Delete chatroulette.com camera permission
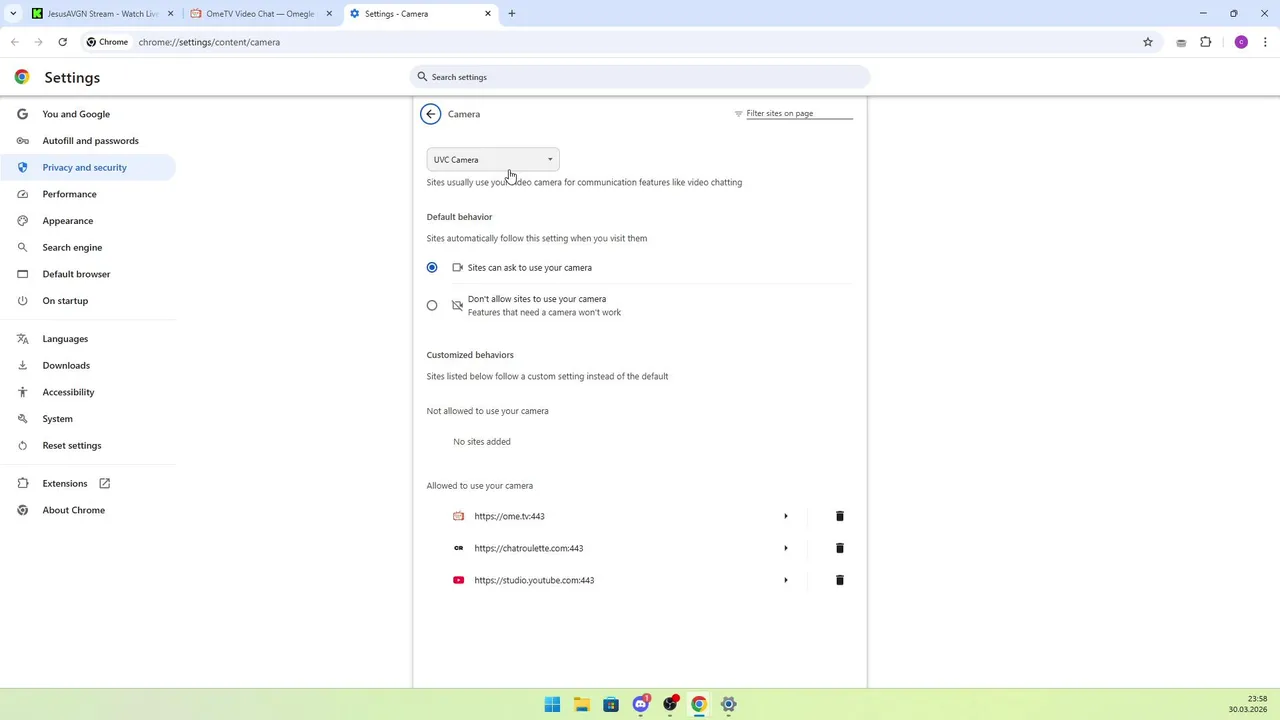The image size is (1280, 720). 840,548
